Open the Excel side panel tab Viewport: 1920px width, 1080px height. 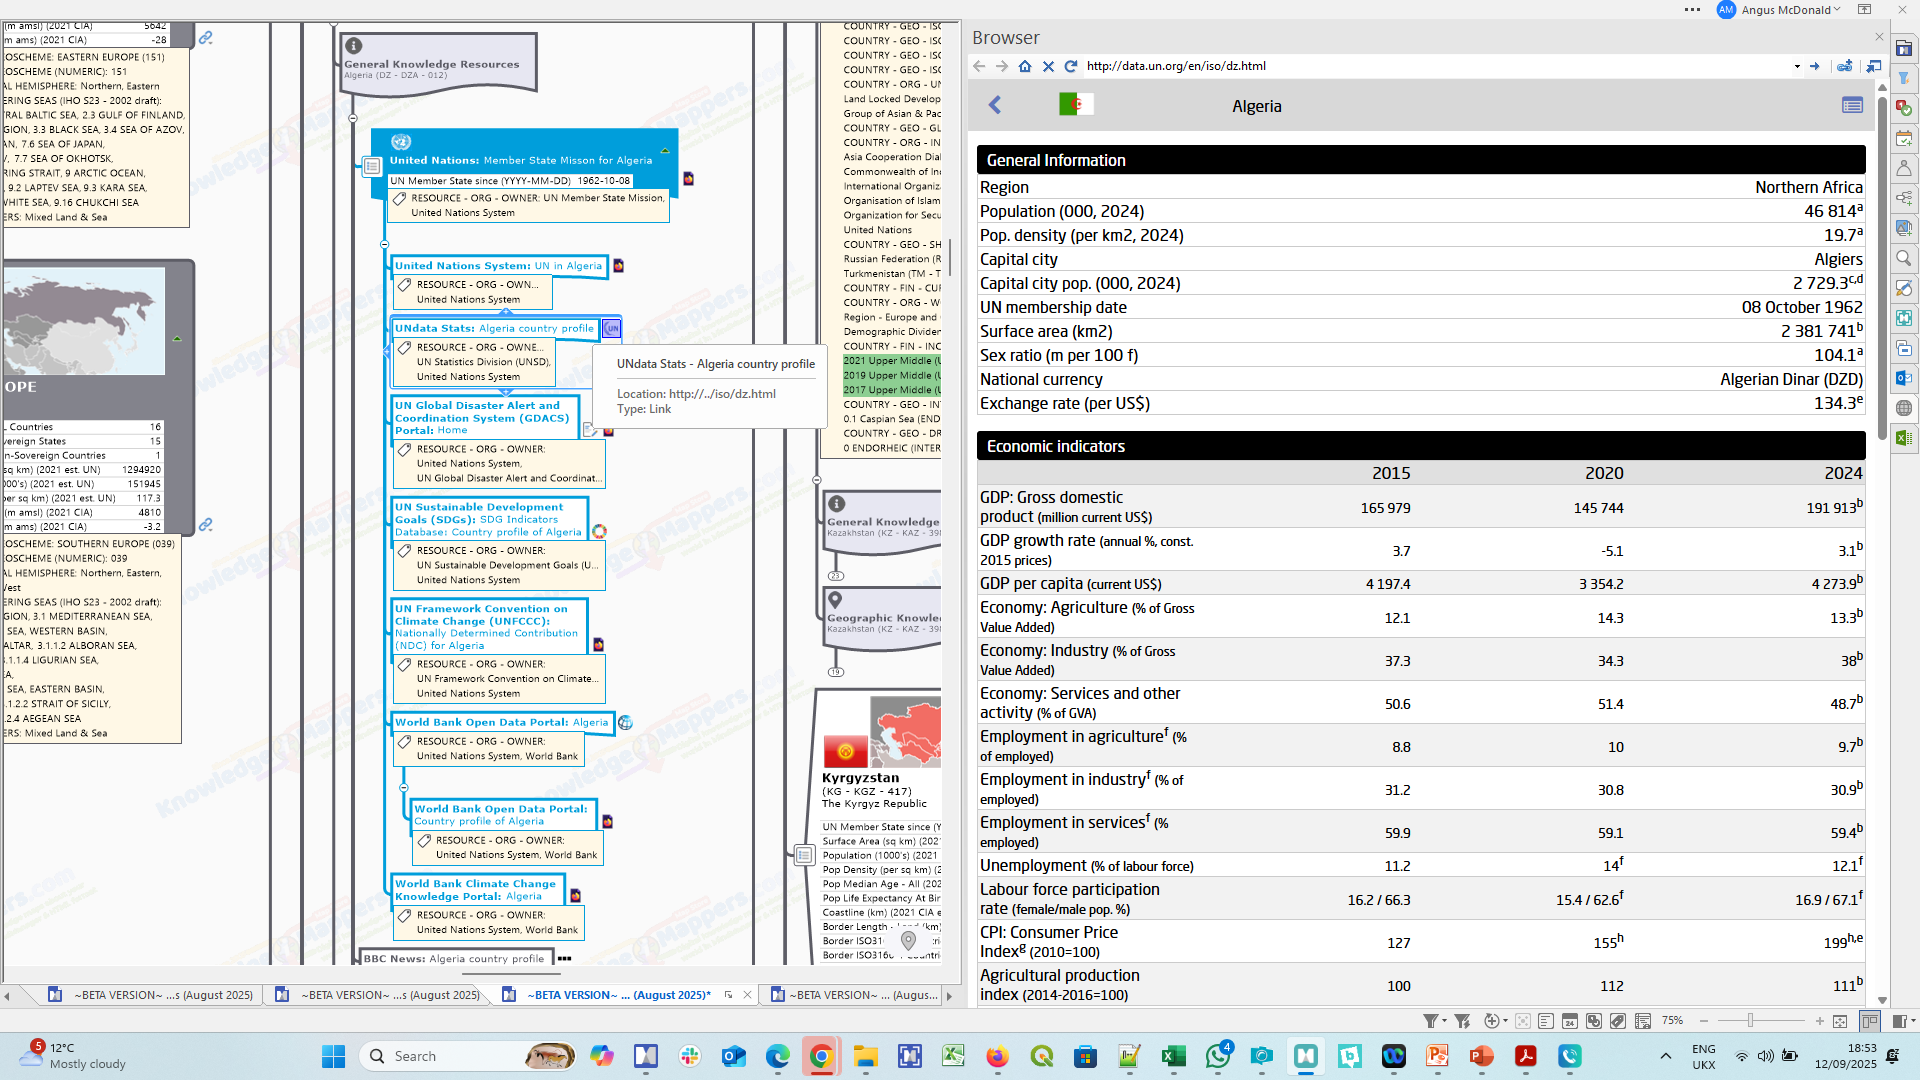point(1904,438)
